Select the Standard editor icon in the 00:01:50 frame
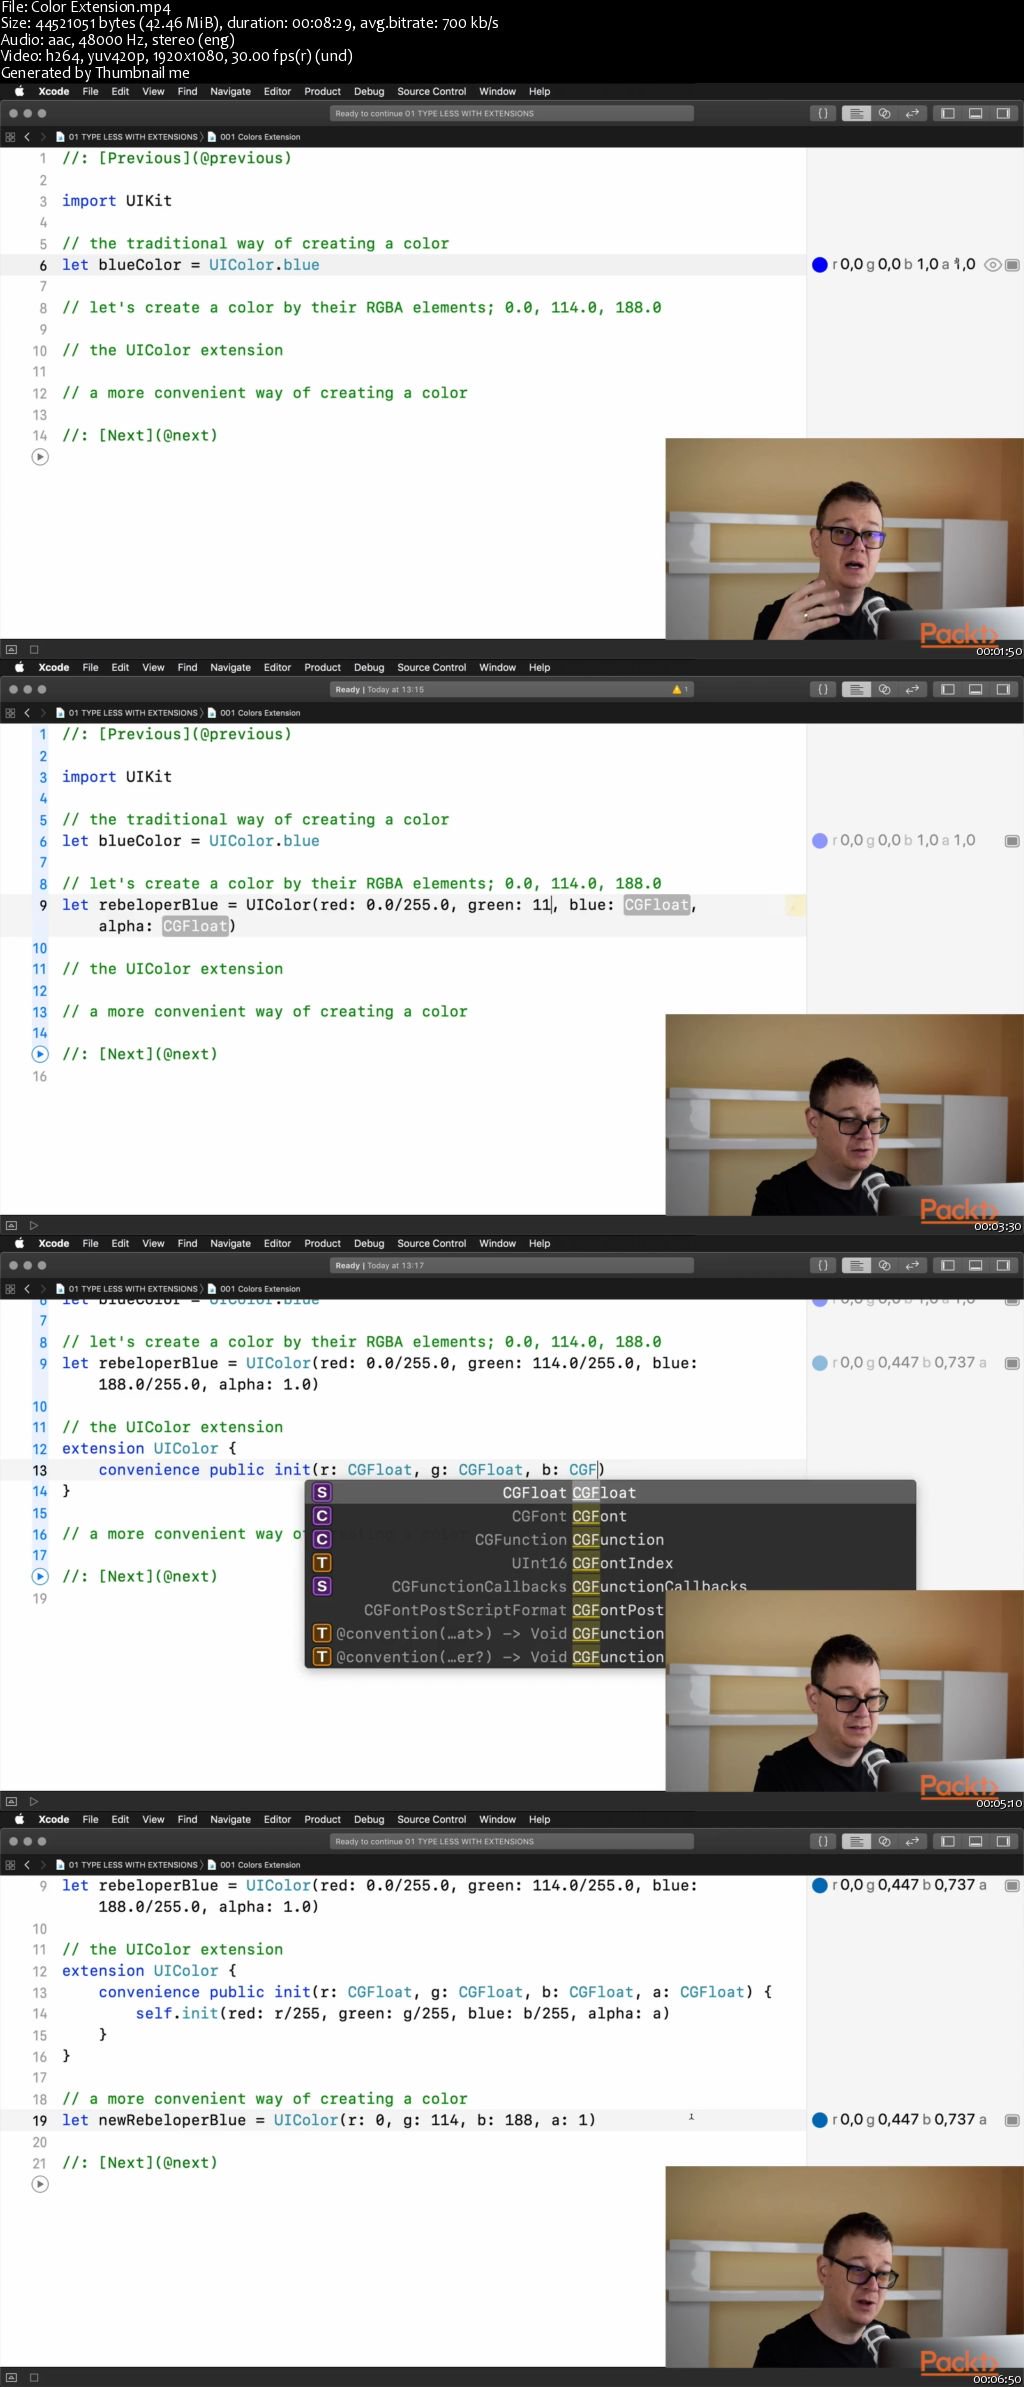Image resolution: width=1024 pixels, height=2387 pixels. click(x=856, y=113)
